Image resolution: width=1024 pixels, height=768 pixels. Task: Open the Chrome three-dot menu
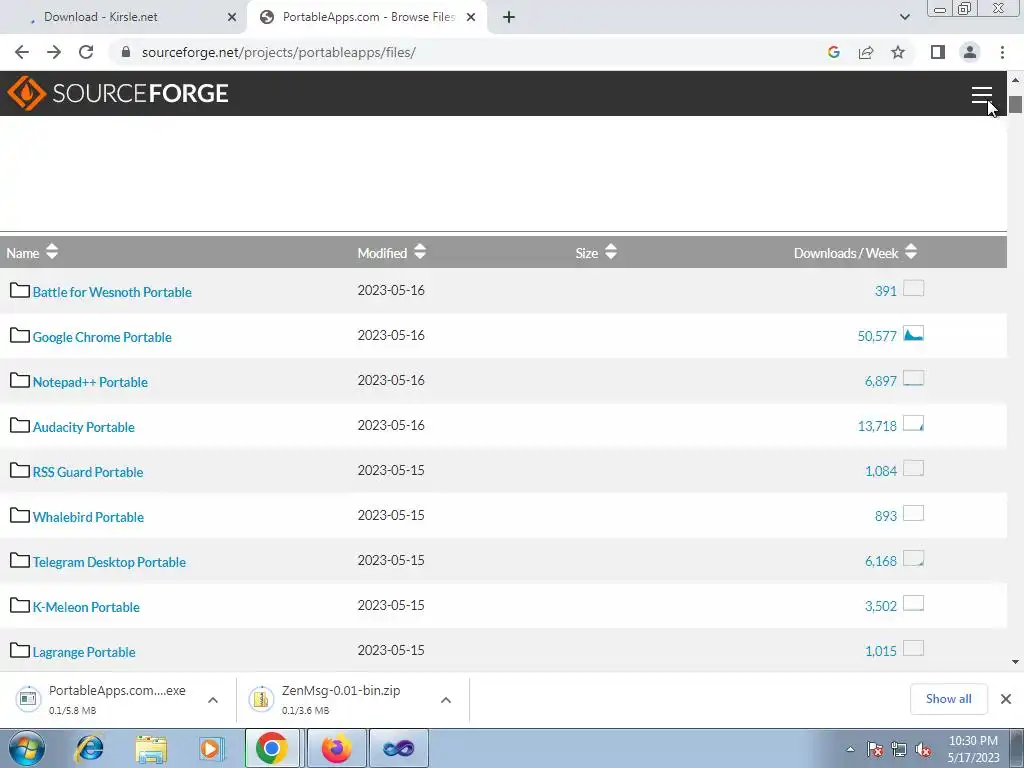[x=1002, y=52]
